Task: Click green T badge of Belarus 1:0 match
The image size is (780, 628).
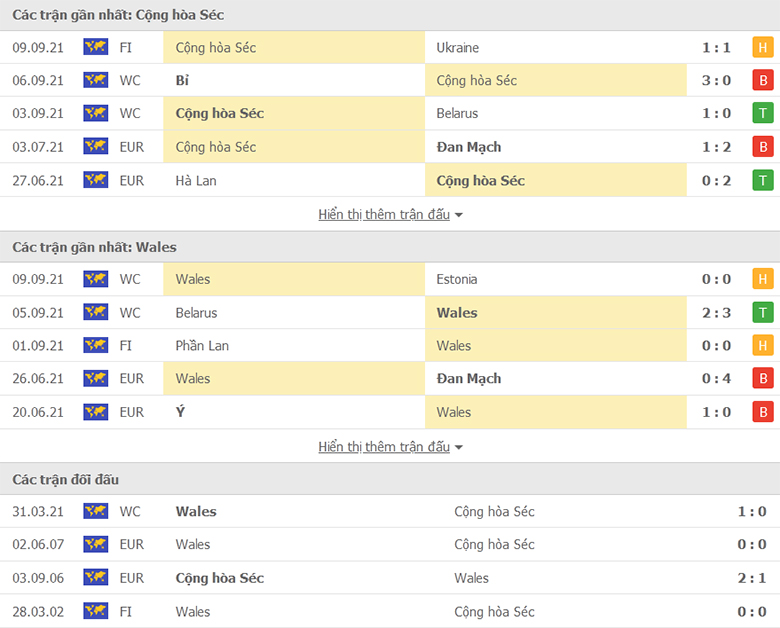Action: [x=763, y=113]
